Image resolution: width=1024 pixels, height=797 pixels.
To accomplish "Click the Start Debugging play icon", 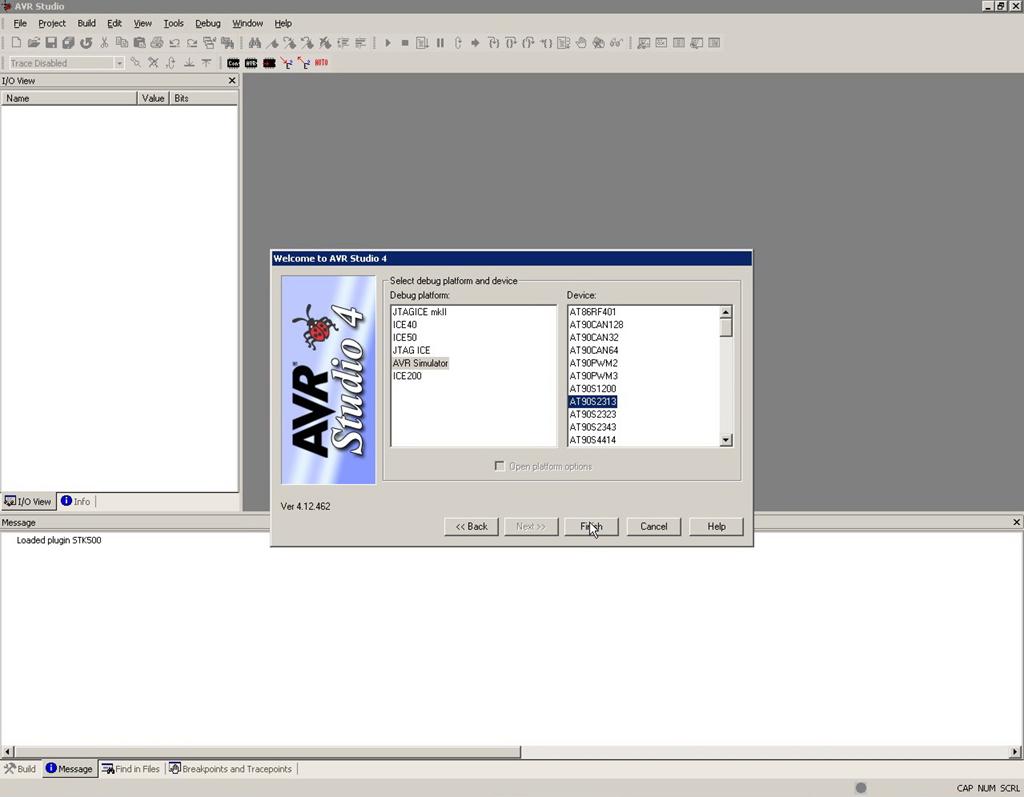I will click(x=387, y=43).
